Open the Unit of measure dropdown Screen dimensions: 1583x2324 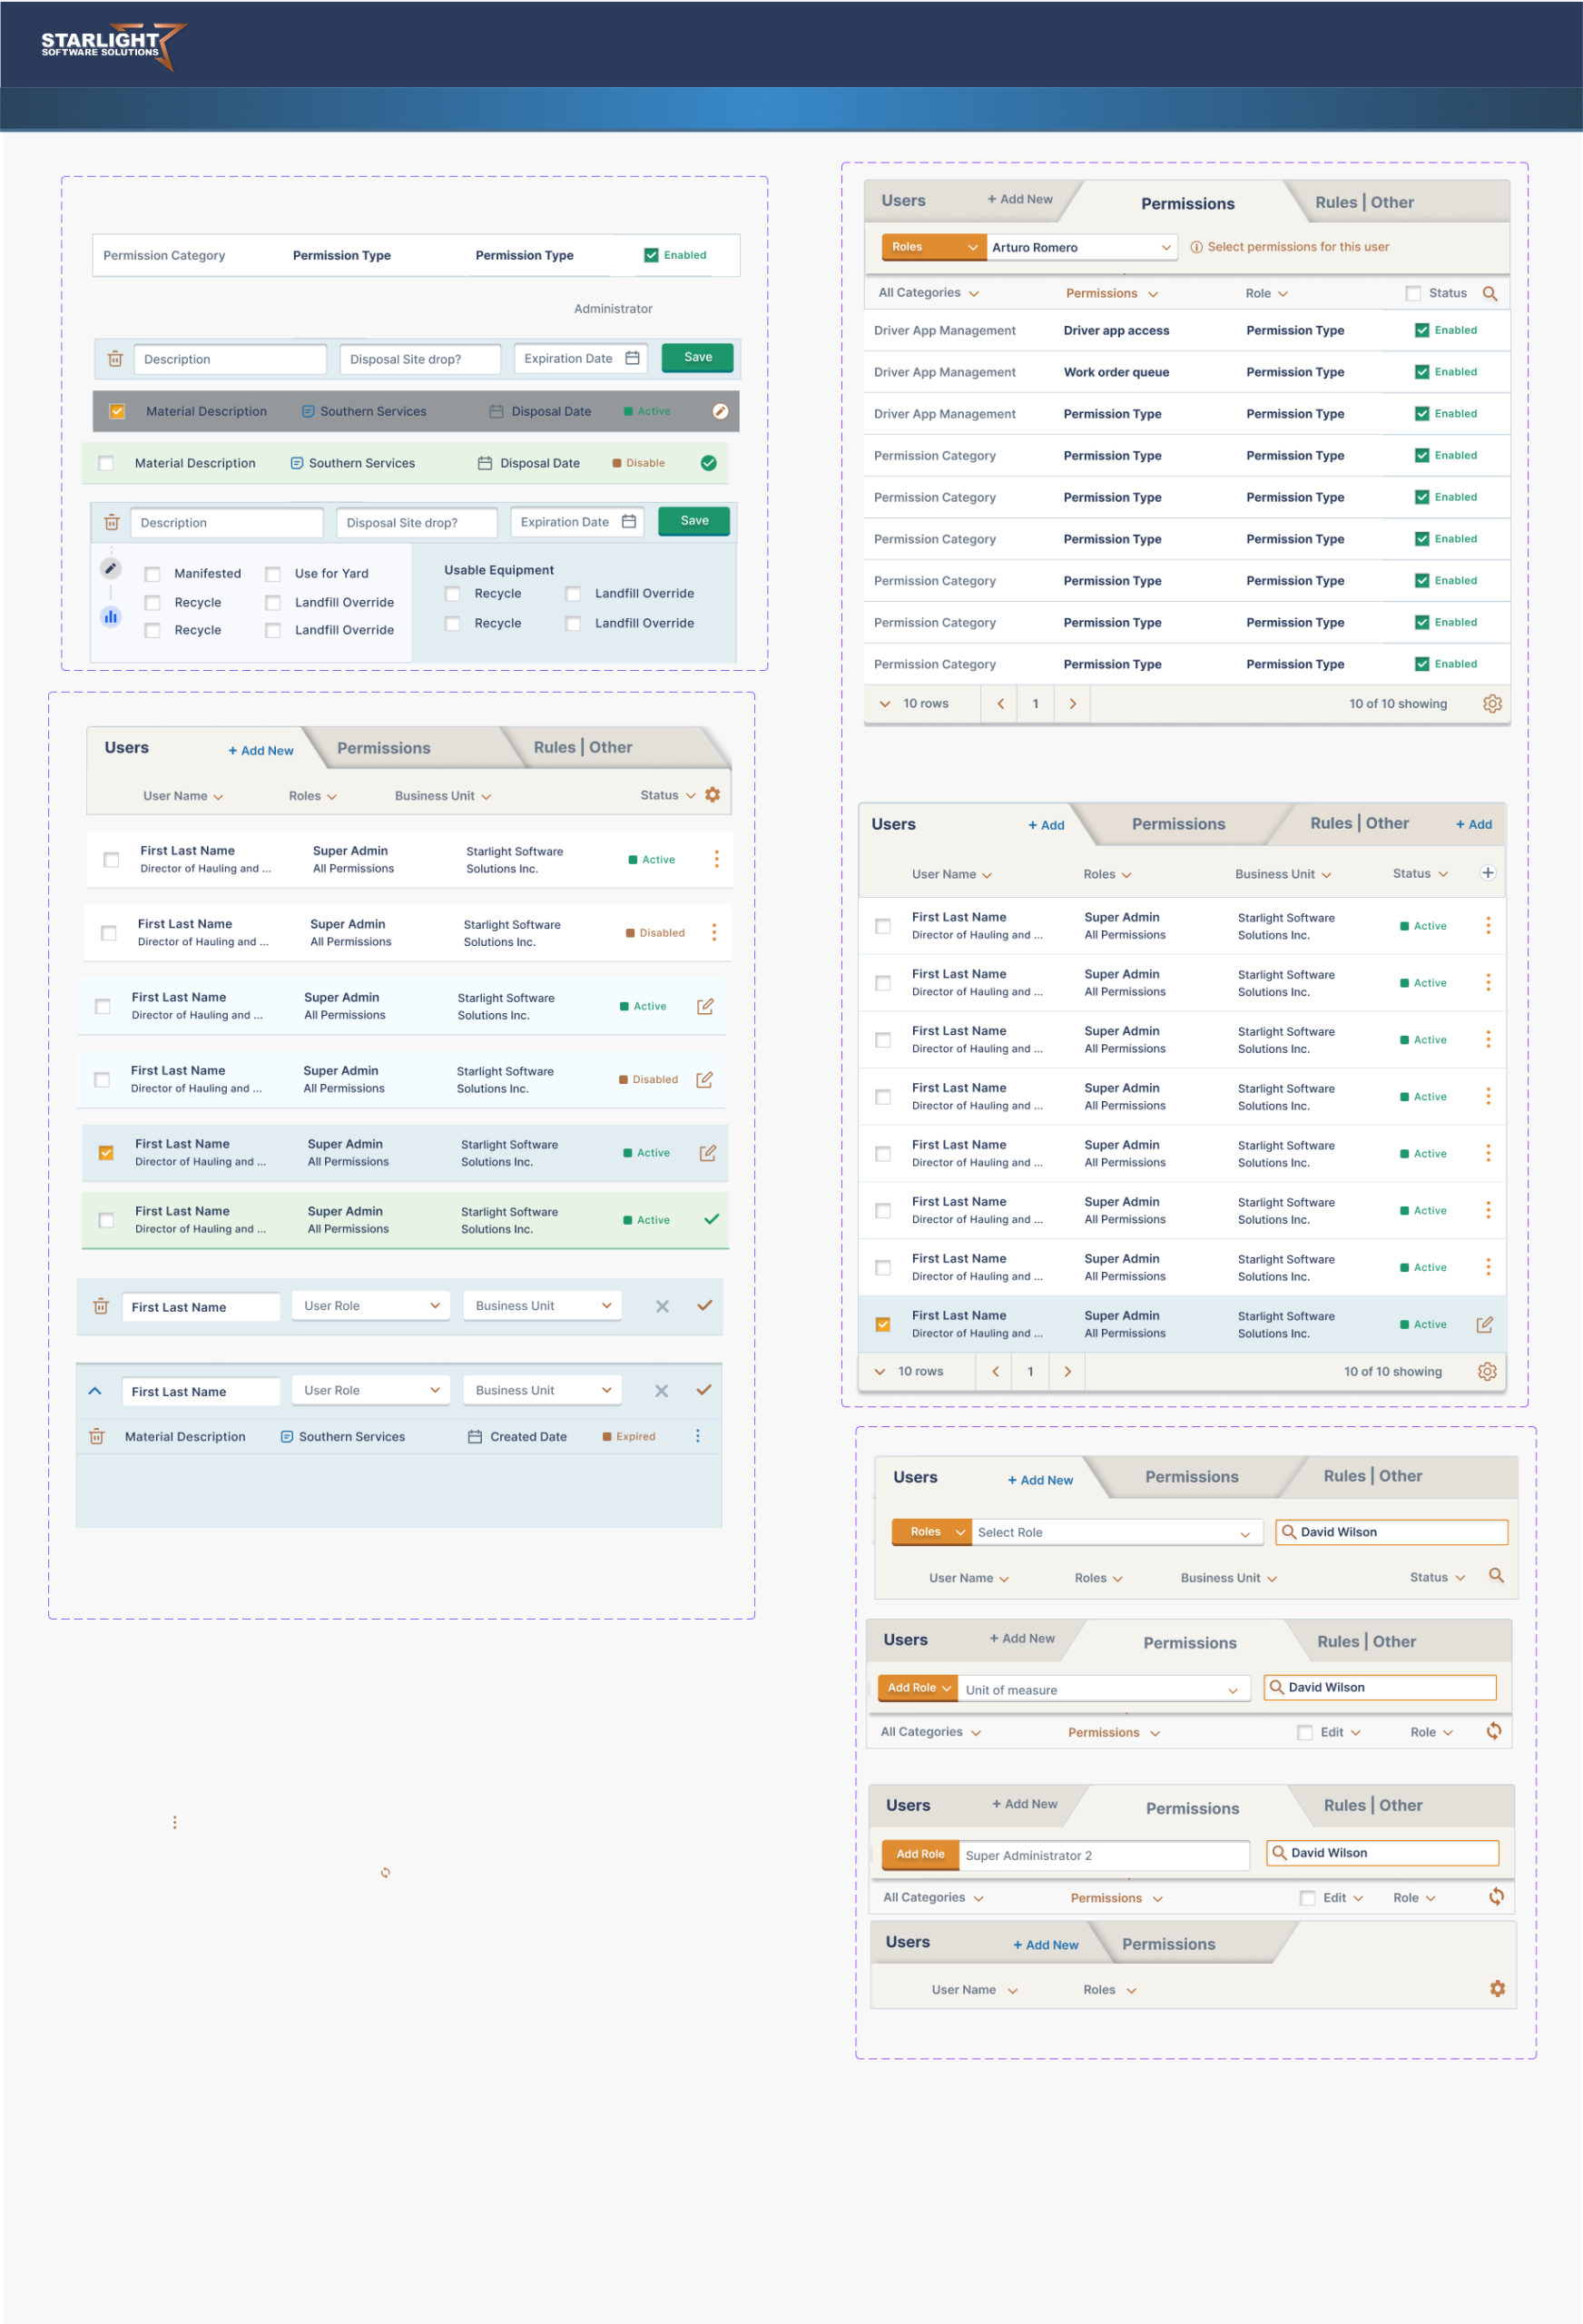(x=1102, y=1689)
